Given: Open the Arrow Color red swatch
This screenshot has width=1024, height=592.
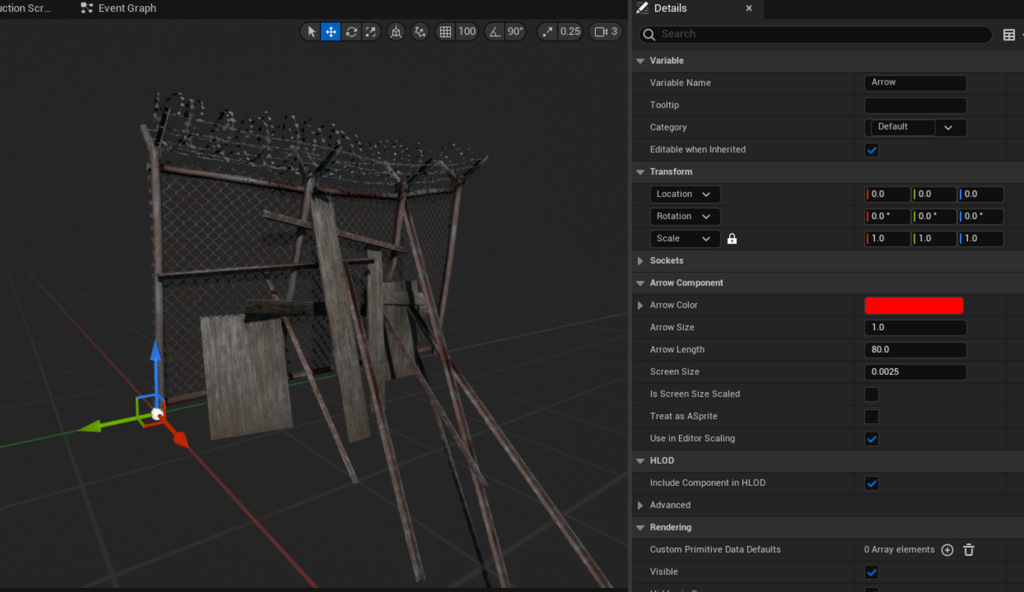Looking at the screenshot, I should pos(913,306).
